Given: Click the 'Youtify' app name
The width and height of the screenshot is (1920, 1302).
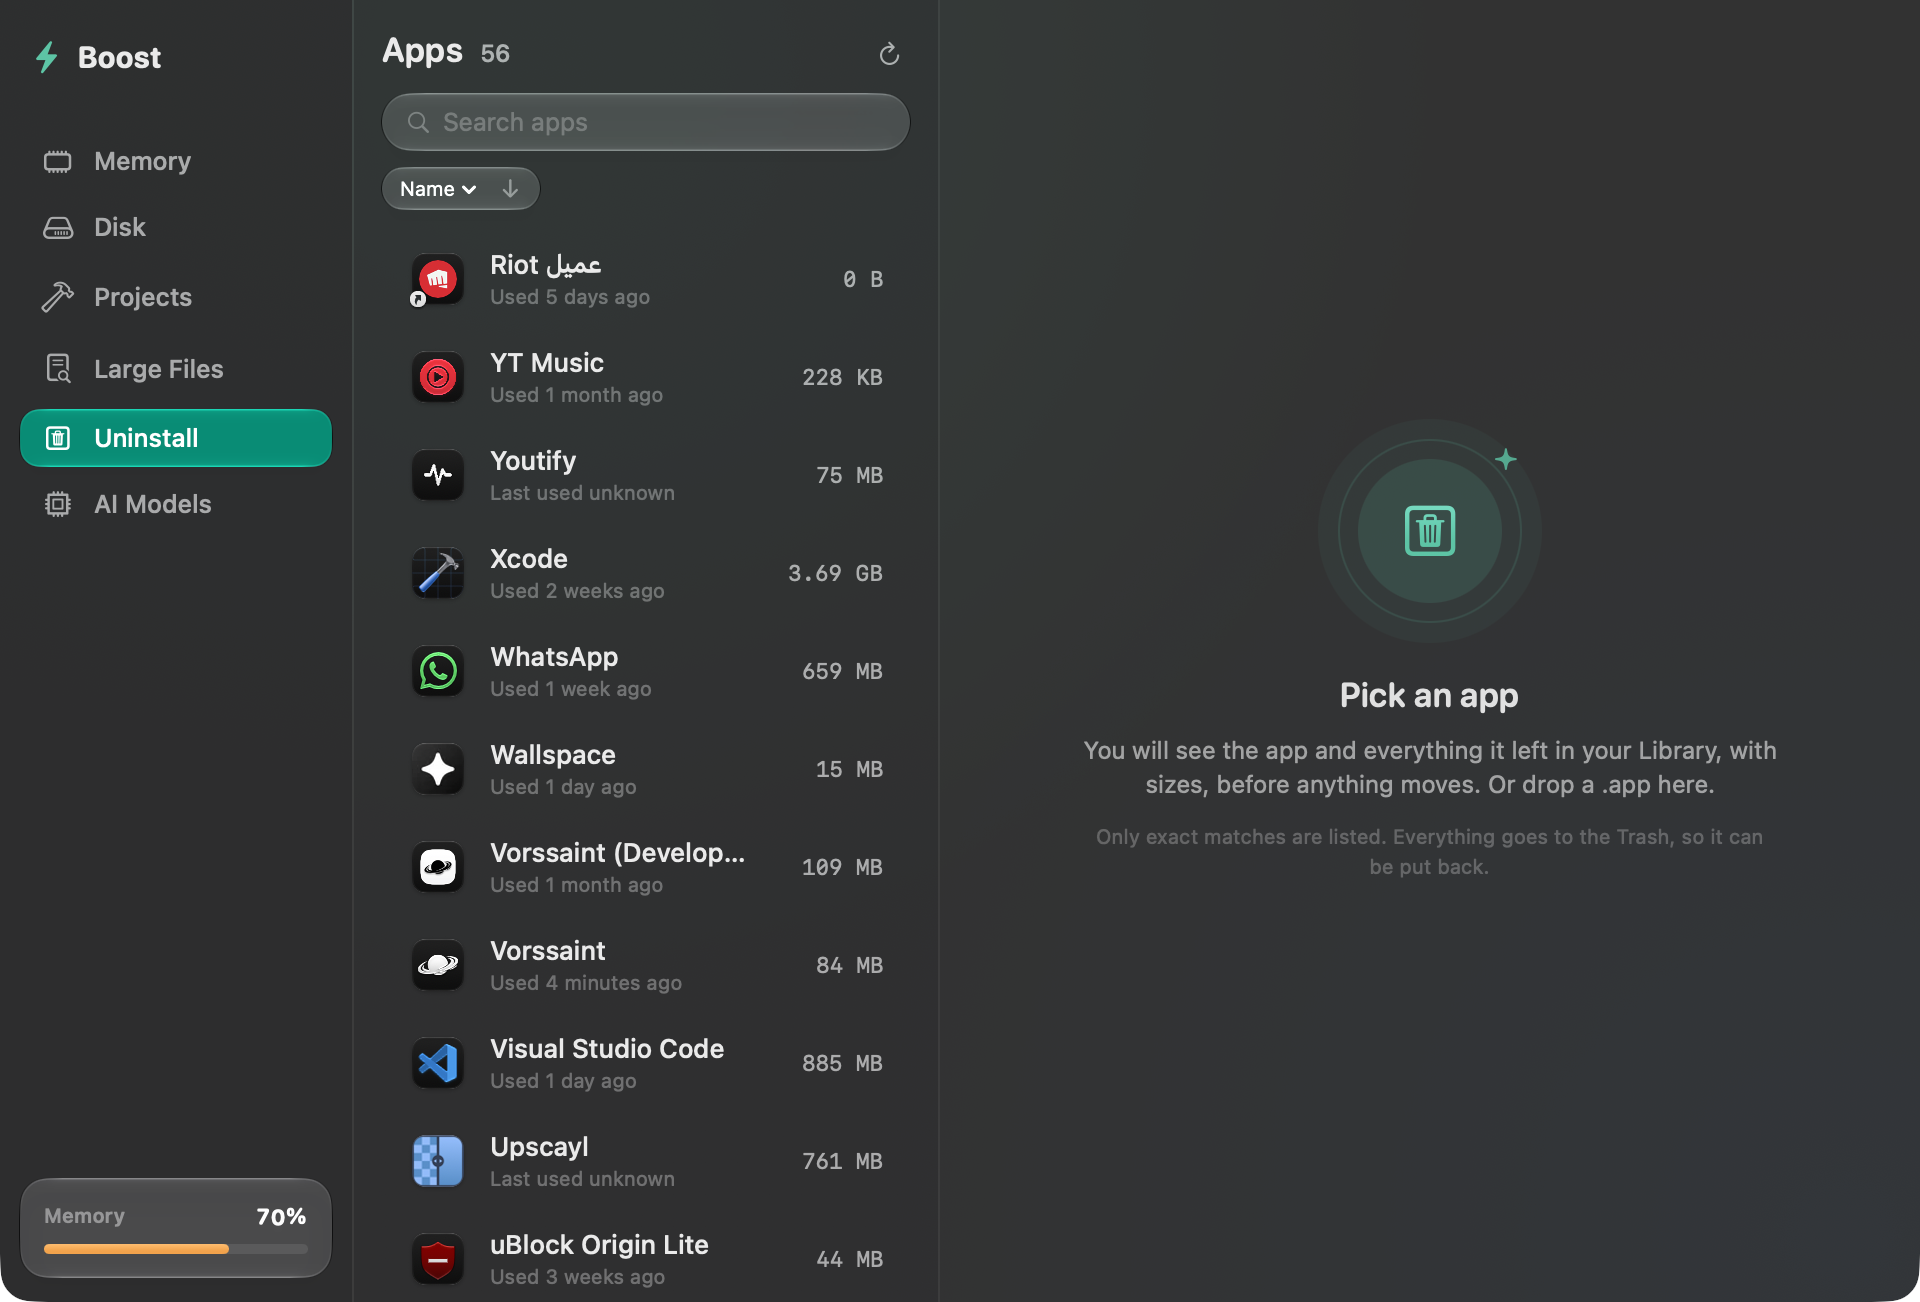Looking at the screenshot, I should [533, 461].
